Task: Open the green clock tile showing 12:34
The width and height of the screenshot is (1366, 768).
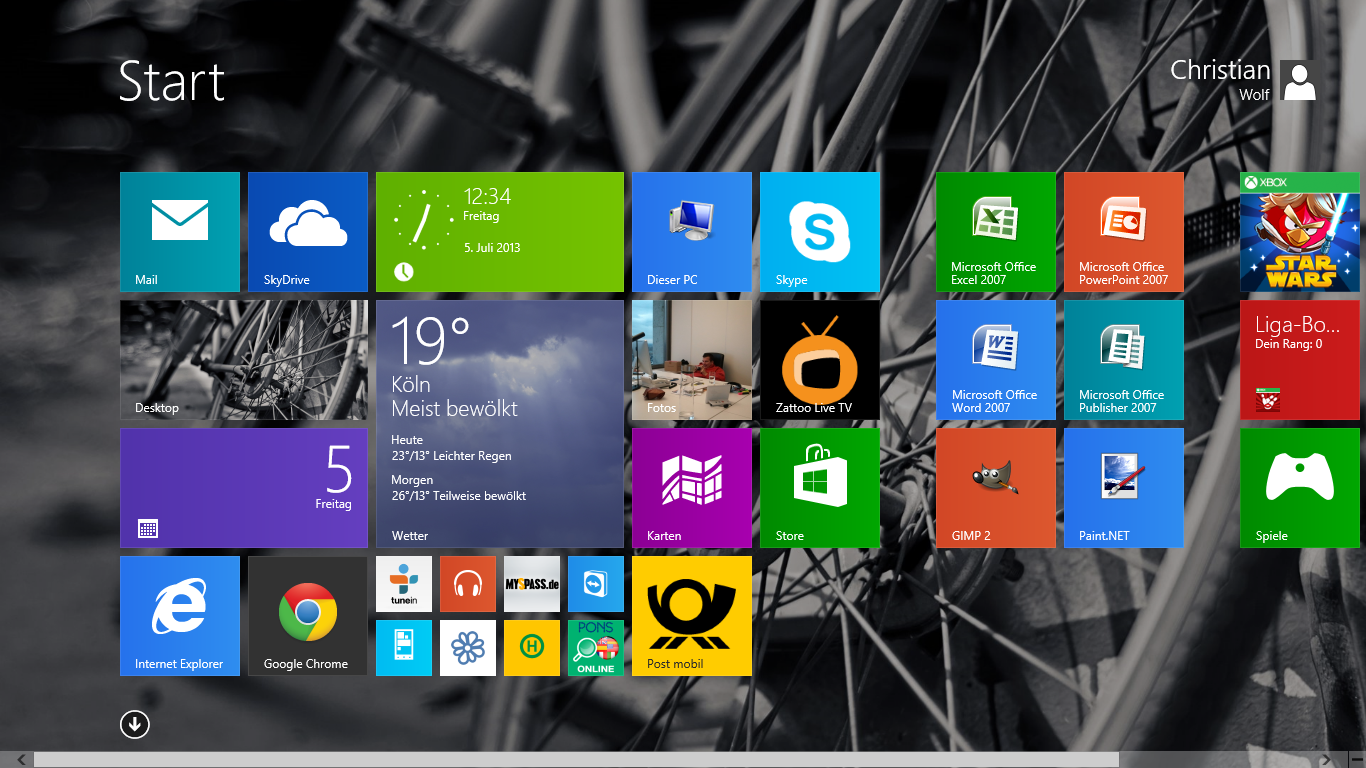Action: click(x=500, y=232)
